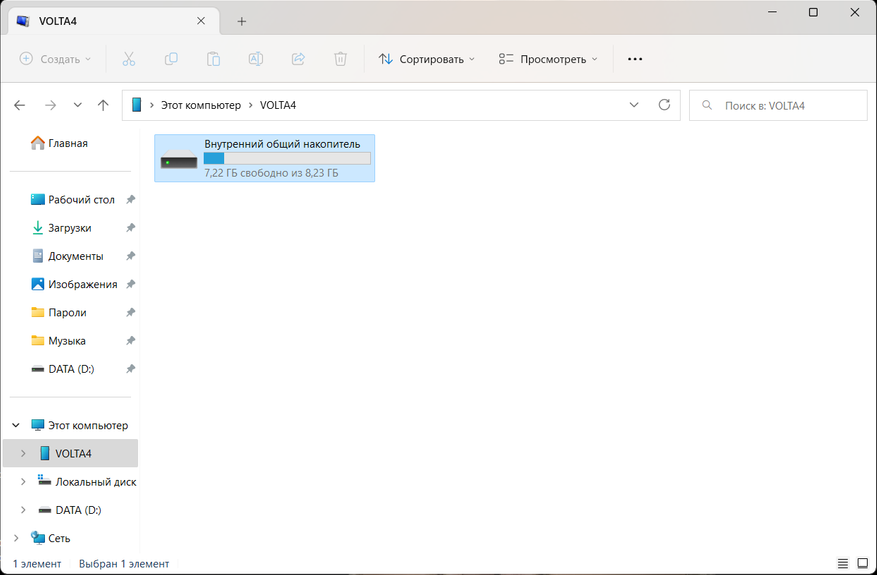877x575 pixels.
Task: Open pinned DATA (D:) in quick access
Action: pyautogui.click(x=63, y=369)
